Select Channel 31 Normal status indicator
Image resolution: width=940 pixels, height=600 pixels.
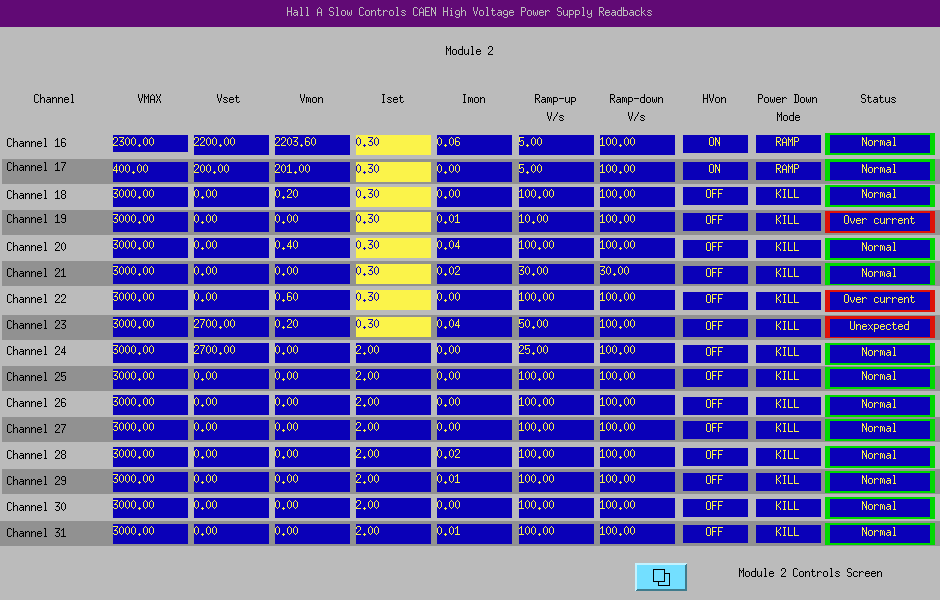(x=879, y=533)
